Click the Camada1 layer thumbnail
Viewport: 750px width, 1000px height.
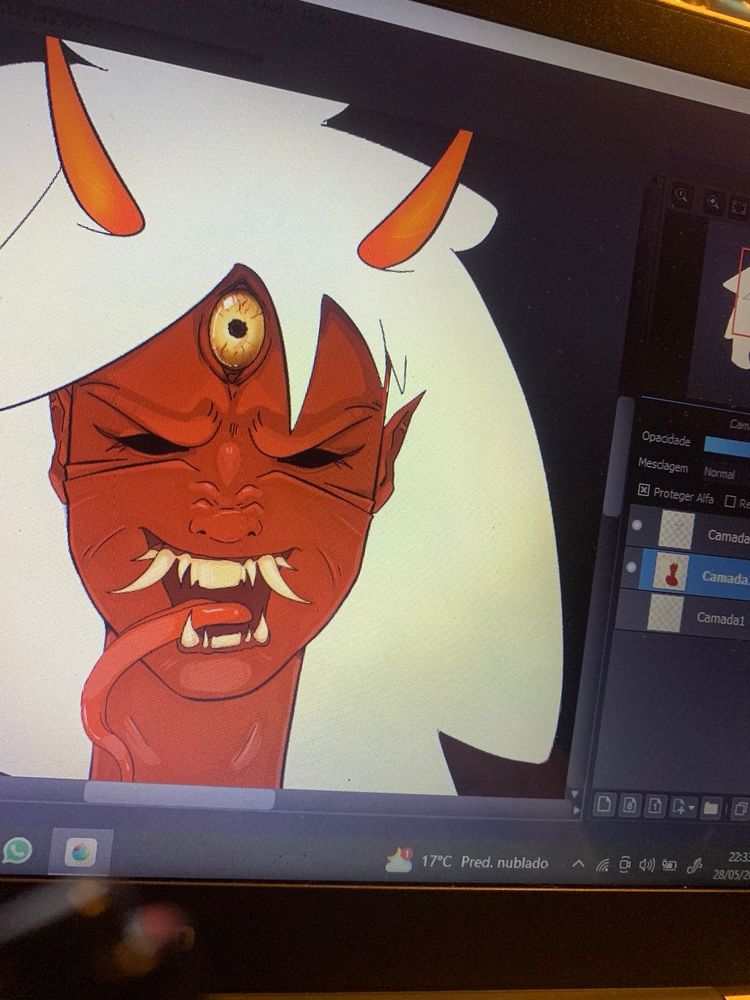665,613
